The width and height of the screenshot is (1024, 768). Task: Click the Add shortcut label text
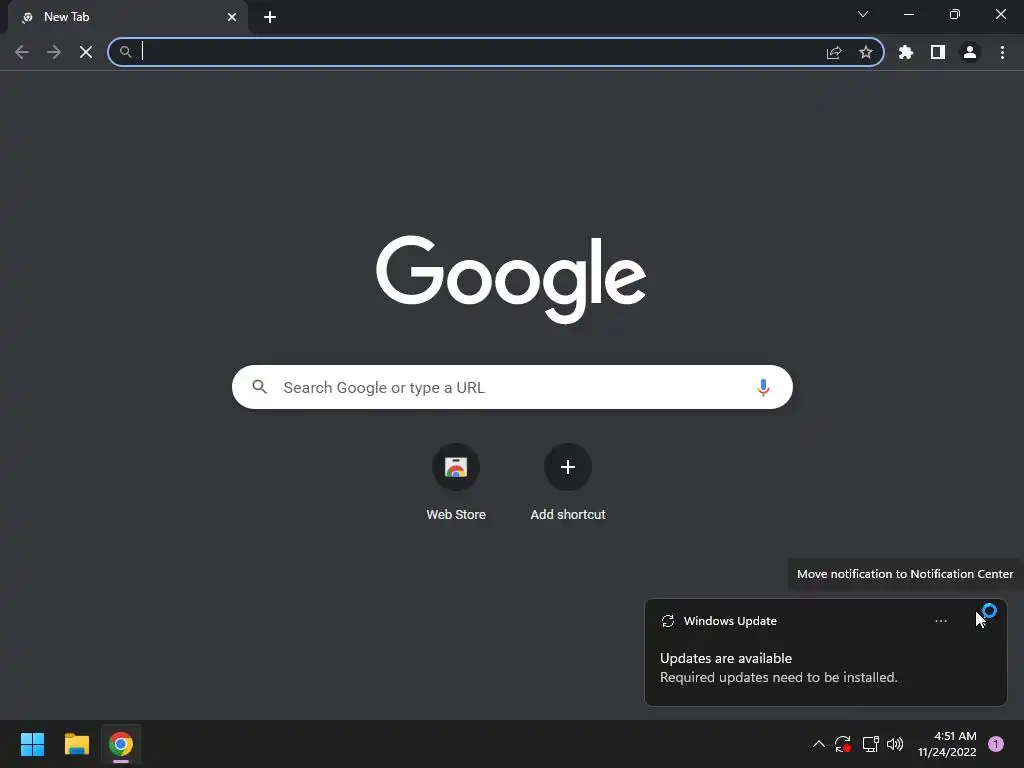pos(568,515)
